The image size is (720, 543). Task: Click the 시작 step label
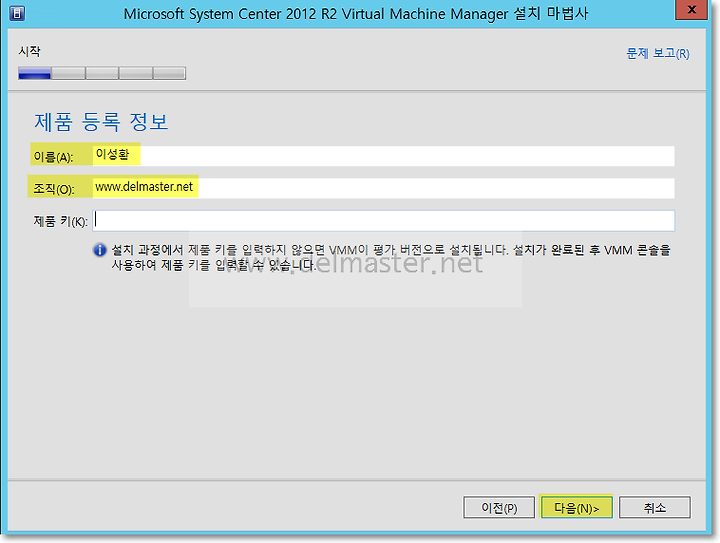pyautogui.click(x=29, y=51)
